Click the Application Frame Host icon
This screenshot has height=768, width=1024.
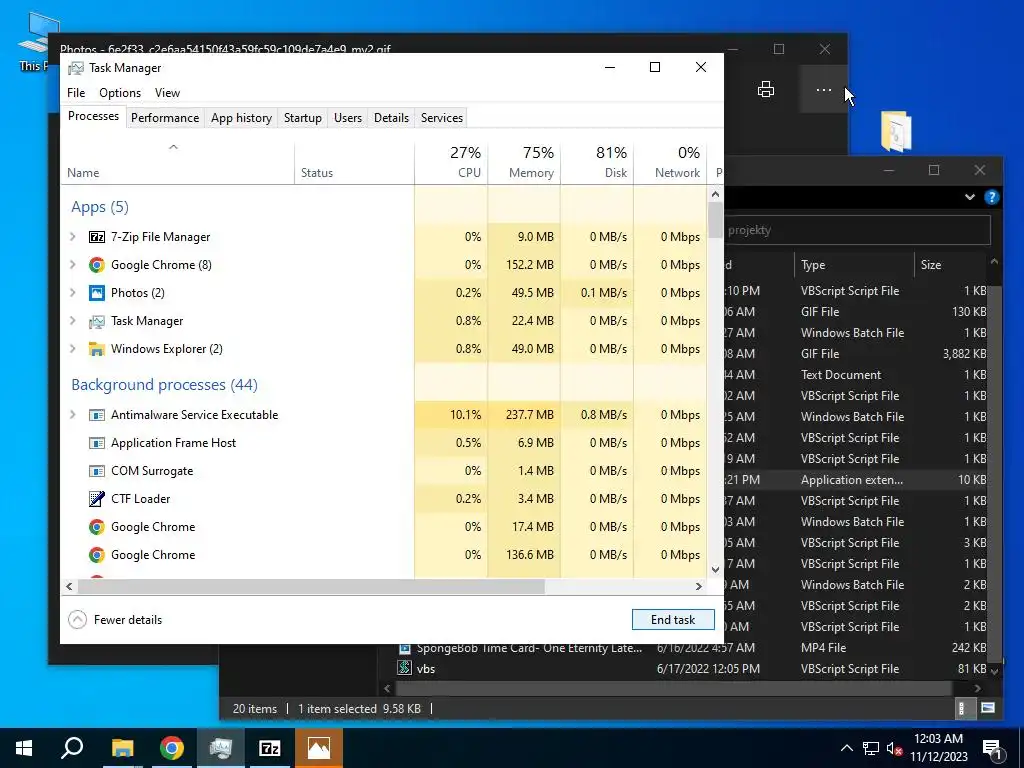[97, 443]
